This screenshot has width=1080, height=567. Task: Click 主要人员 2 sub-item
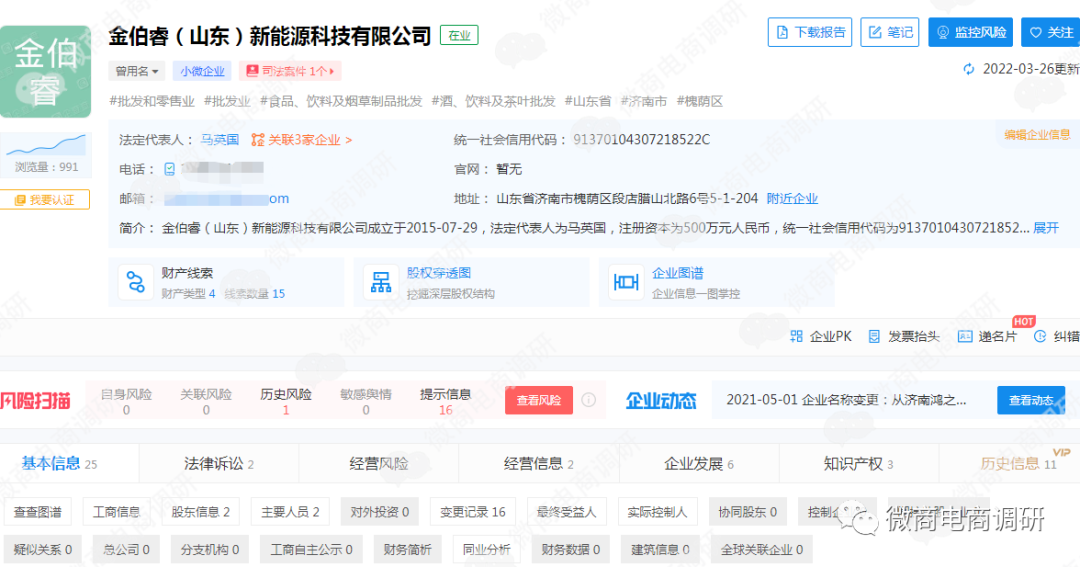[290, 512]
